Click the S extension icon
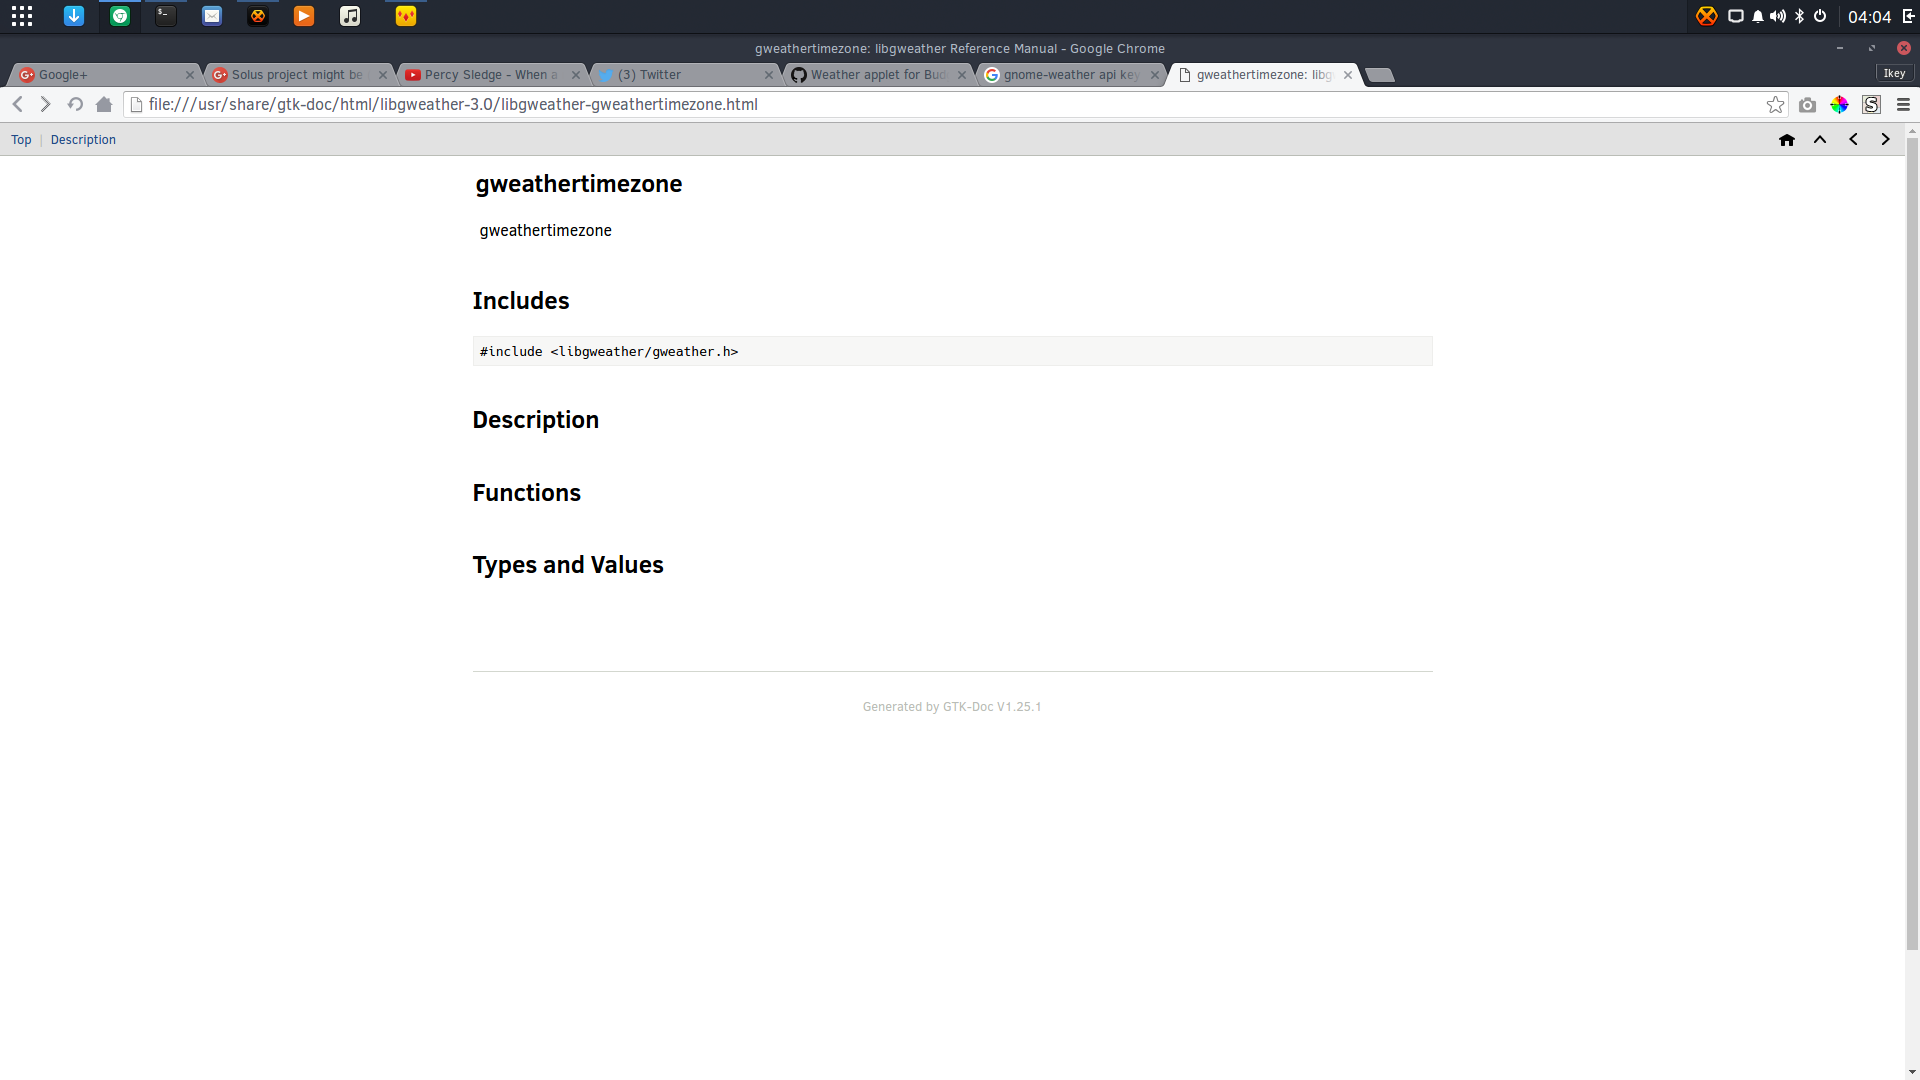This screenshot has width=1920, height=1080. [1871, 104]
